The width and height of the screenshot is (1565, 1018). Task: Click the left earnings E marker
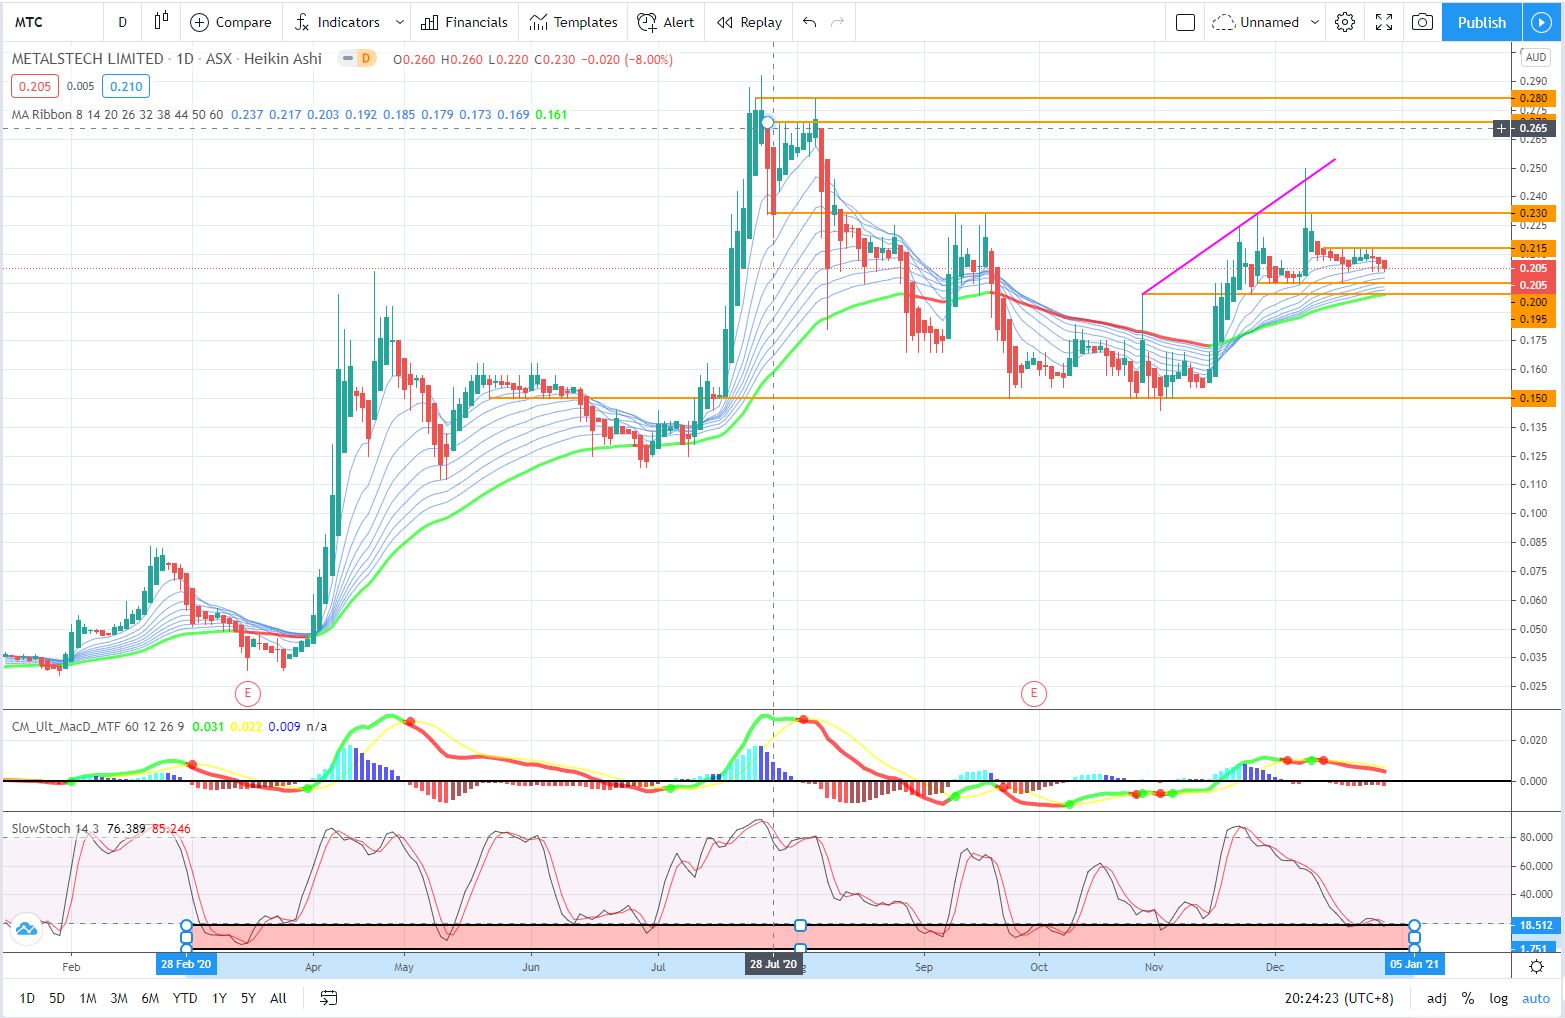246,692
